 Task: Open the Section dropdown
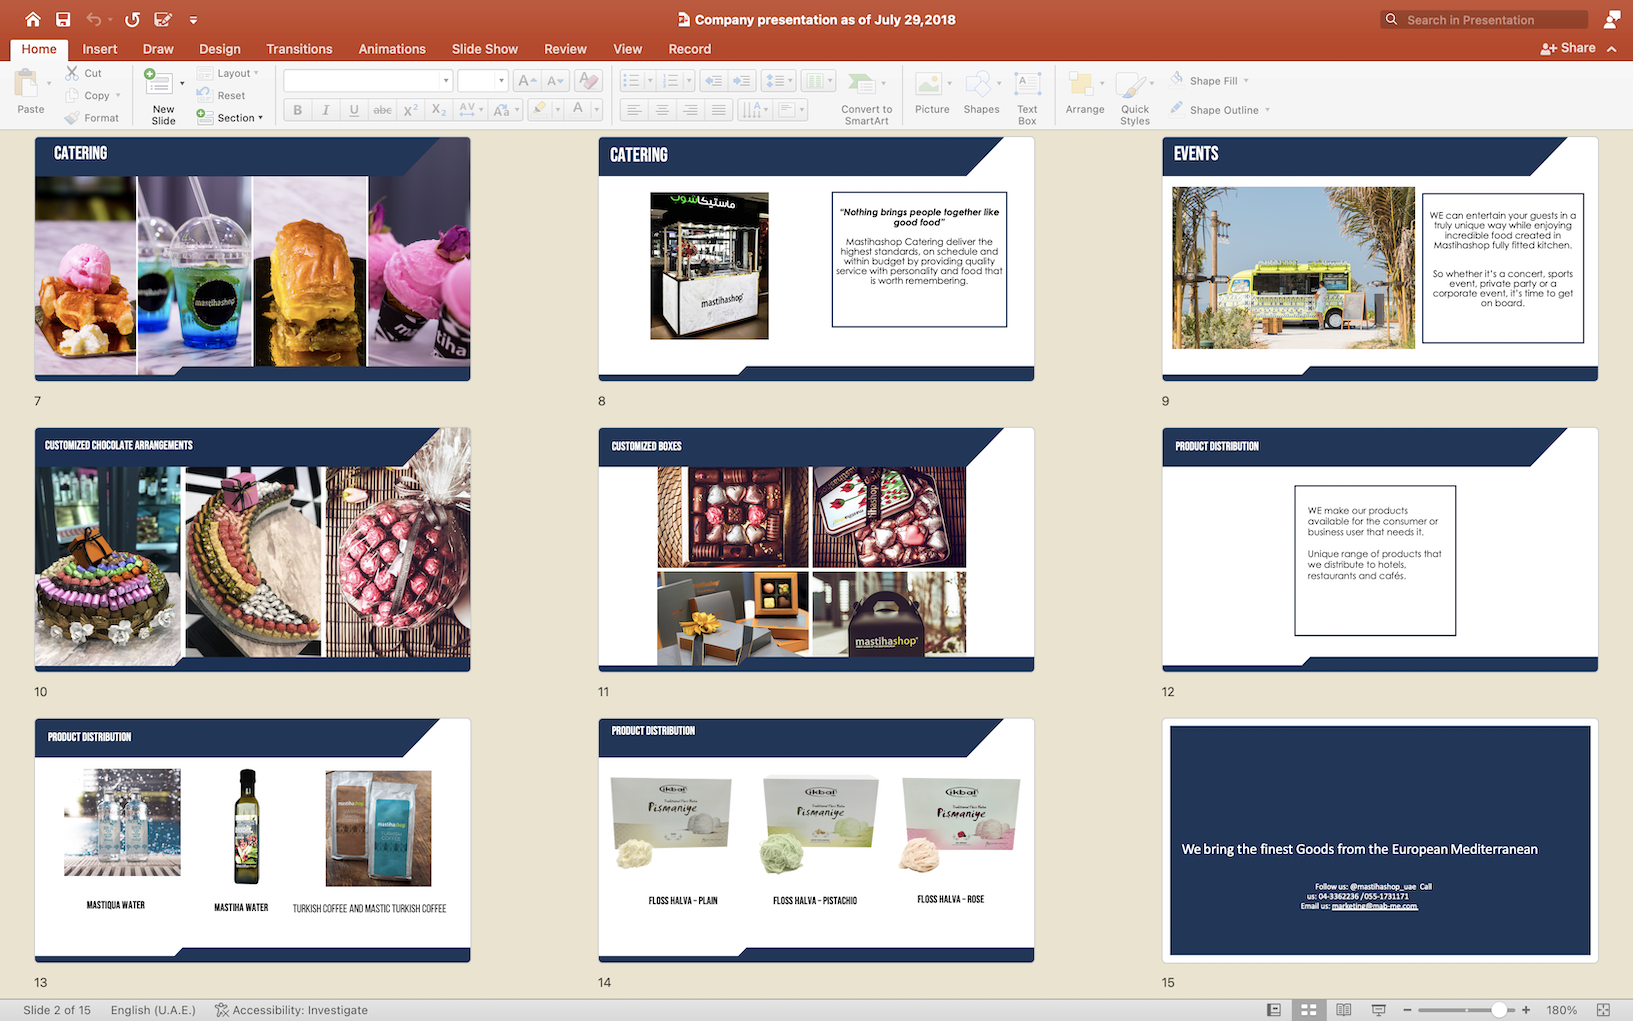pos(230,118)
